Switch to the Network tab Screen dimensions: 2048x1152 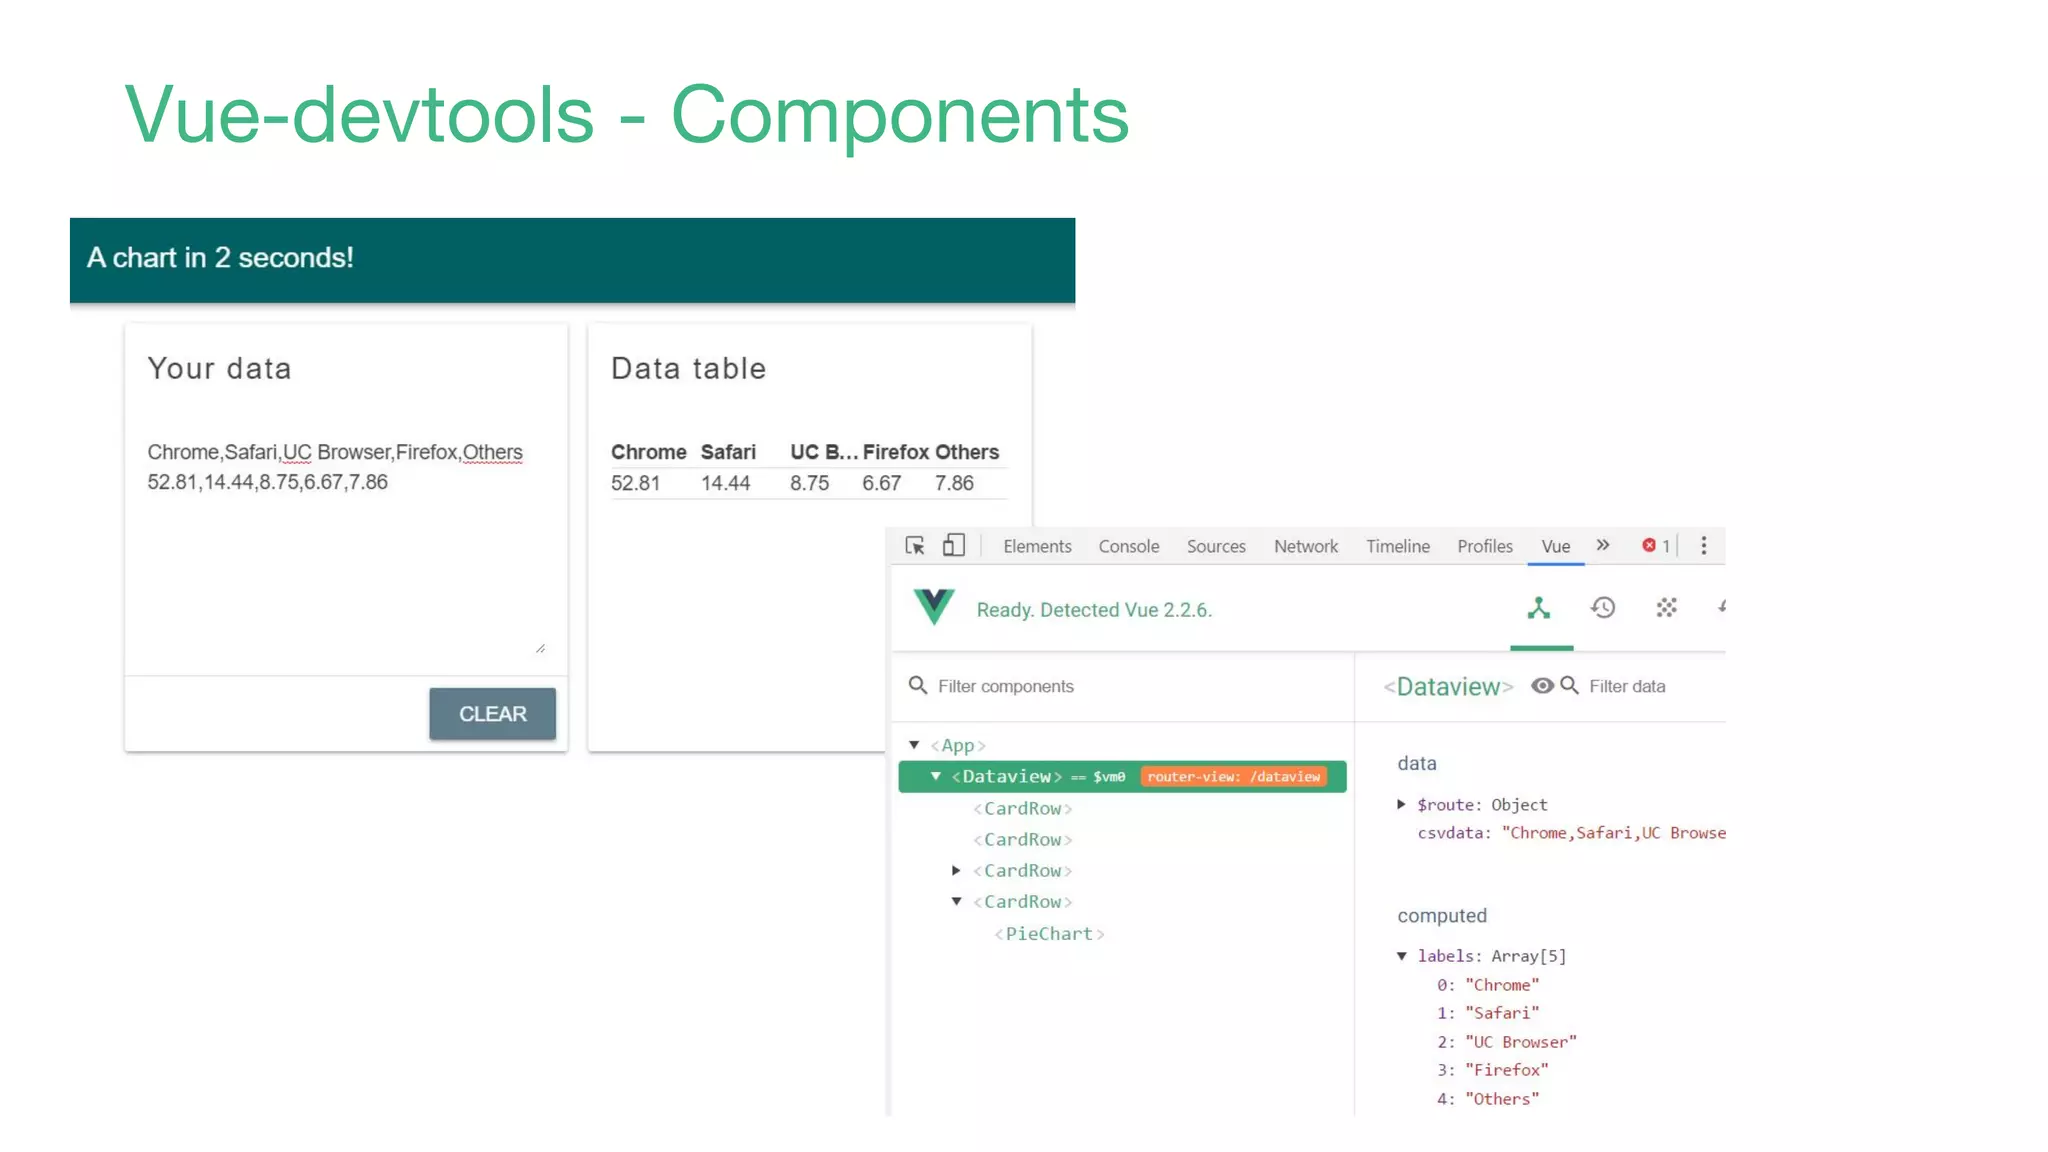click(1306, 546)
